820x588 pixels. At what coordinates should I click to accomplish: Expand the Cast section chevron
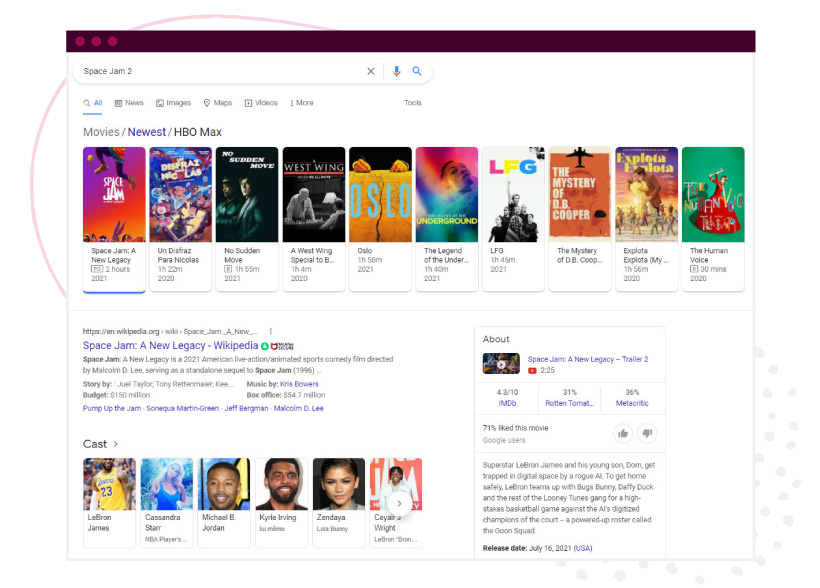coord(116,444)
